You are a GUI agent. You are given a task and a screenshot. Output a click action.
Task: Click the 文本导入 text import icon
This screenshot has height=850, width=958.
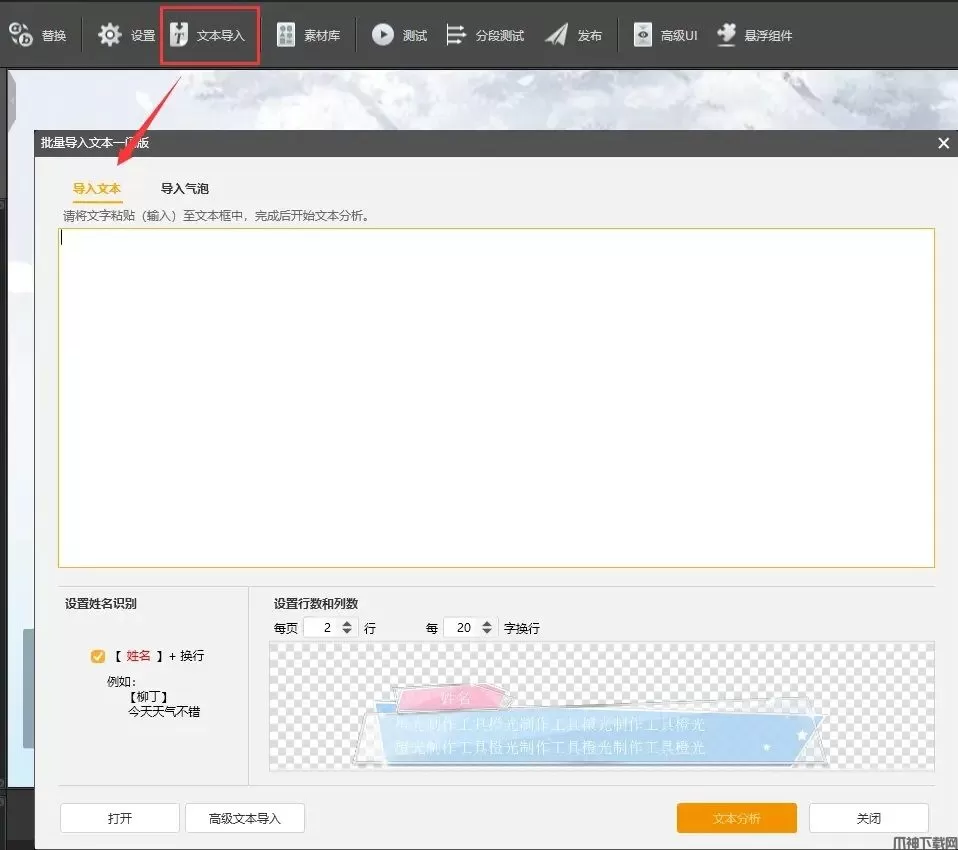[x=178, y=35]
